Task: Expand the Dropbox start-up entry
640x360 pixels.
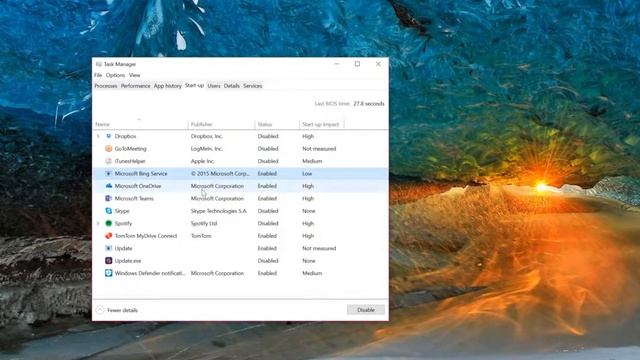Action: click(98, 136)
